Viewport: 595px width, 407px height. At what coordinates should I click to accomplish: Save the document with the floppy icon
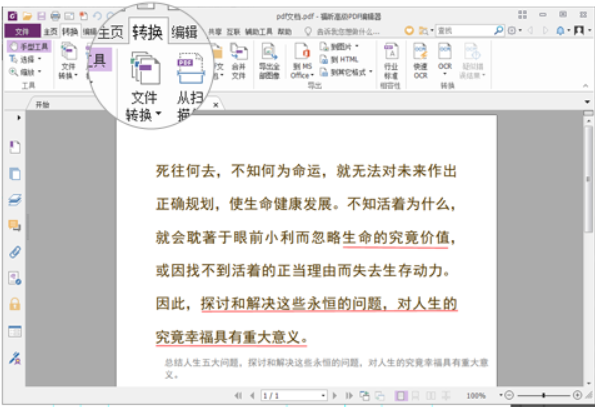pyautogui.click(x=41, y=16)
